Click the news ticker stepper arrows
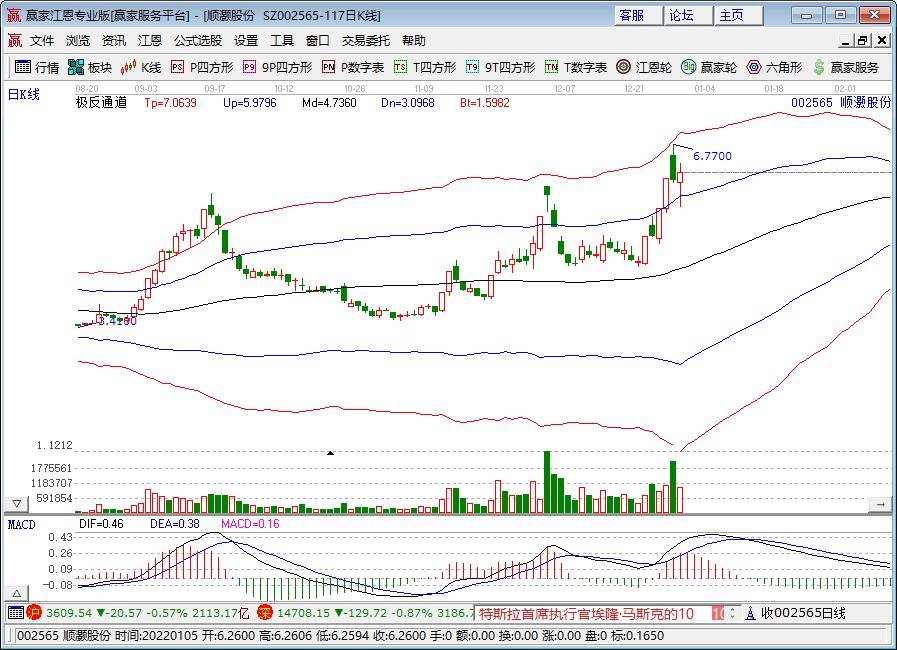This screenshot has width=897, height=650. point(733,613)
